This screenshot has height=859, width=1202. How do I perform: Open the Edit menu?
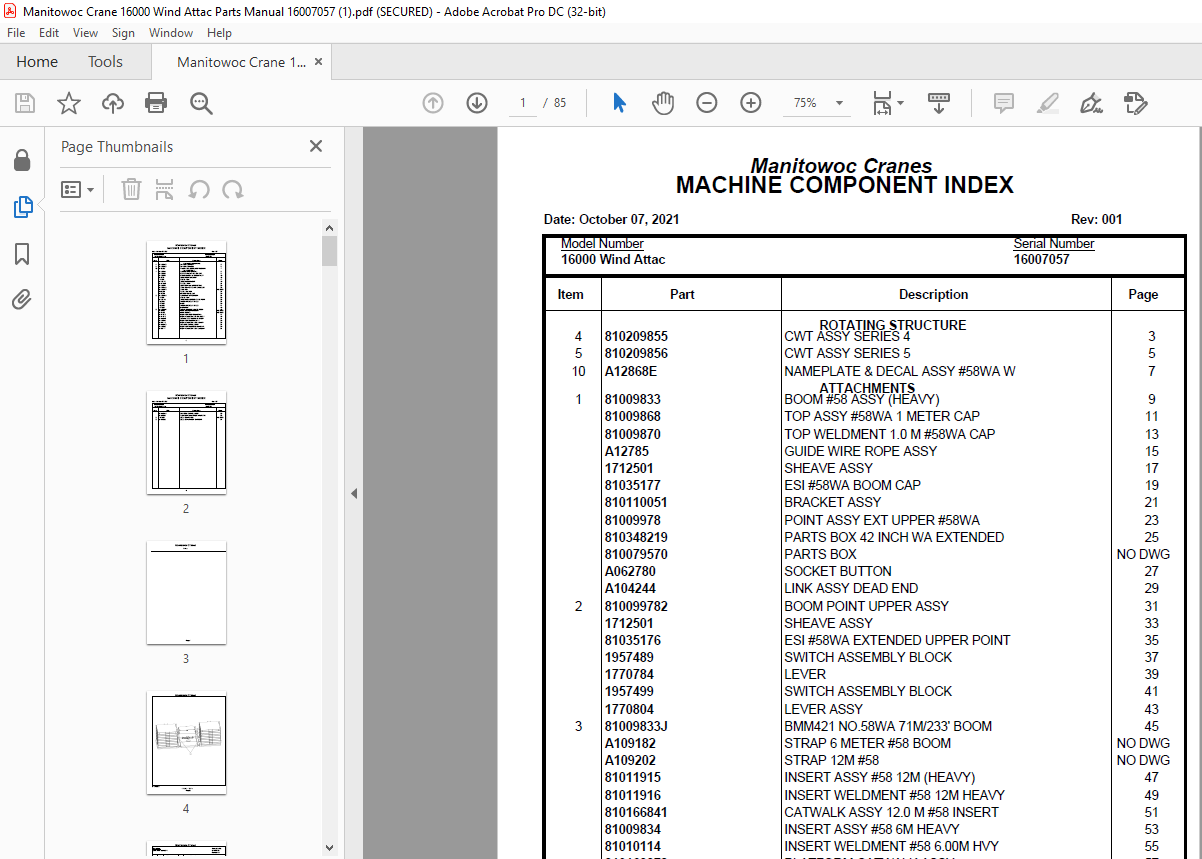[49, 33]
